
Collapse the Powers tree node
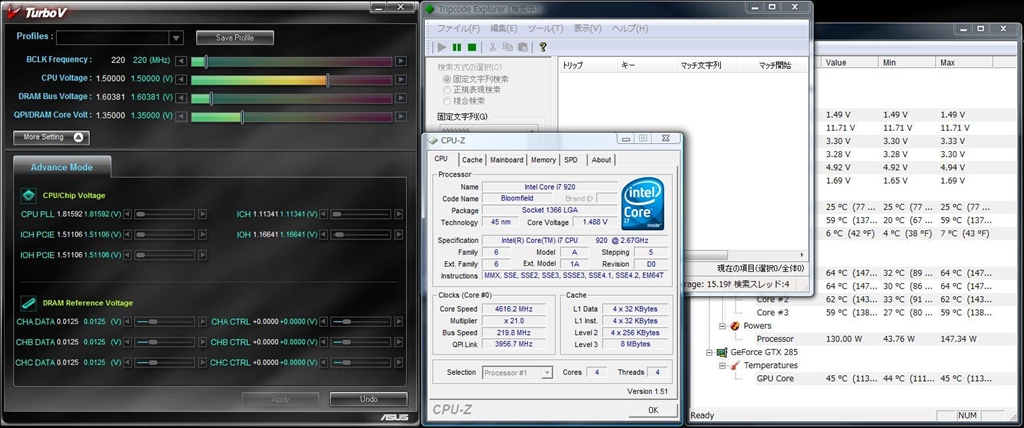[x=722, y=325]
